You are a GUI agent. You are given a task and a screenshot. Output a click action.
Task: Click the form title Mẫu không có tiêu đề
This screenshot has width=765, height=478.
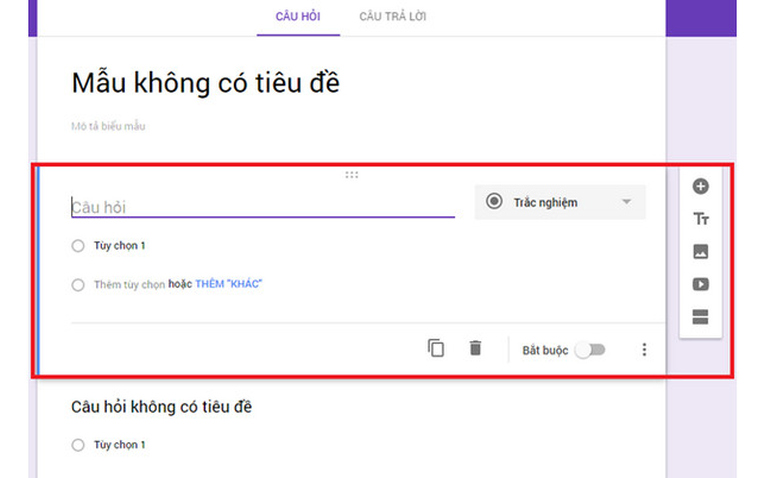(x=205, y=82)
